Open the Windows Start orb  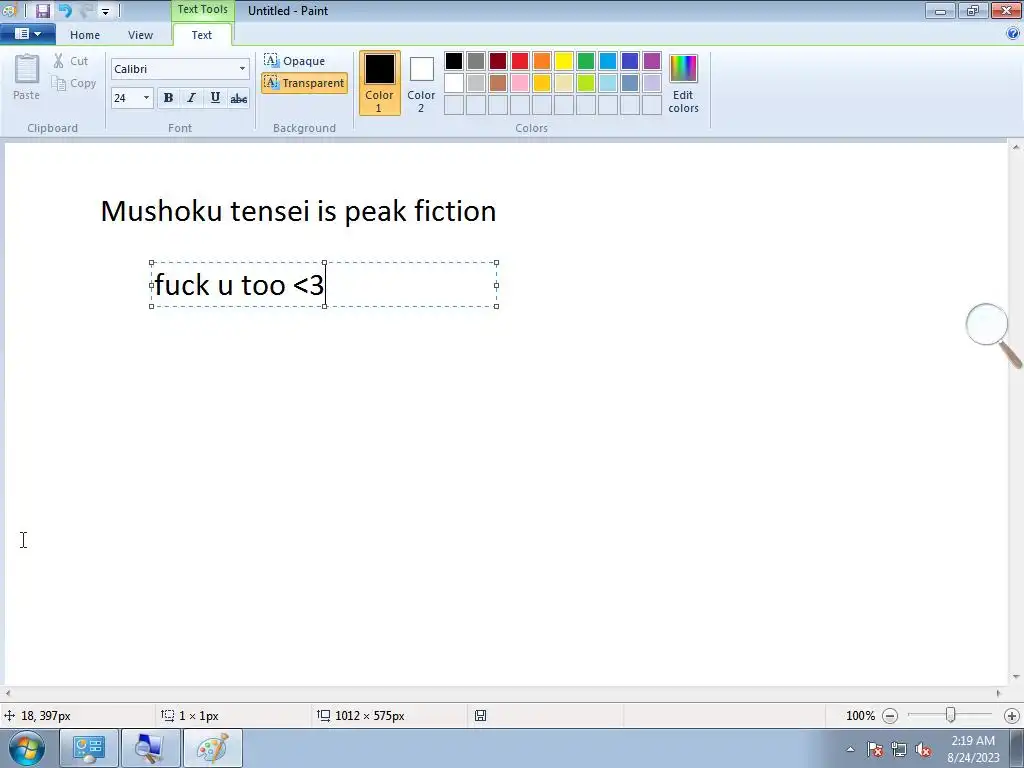[x=26, y=748]
